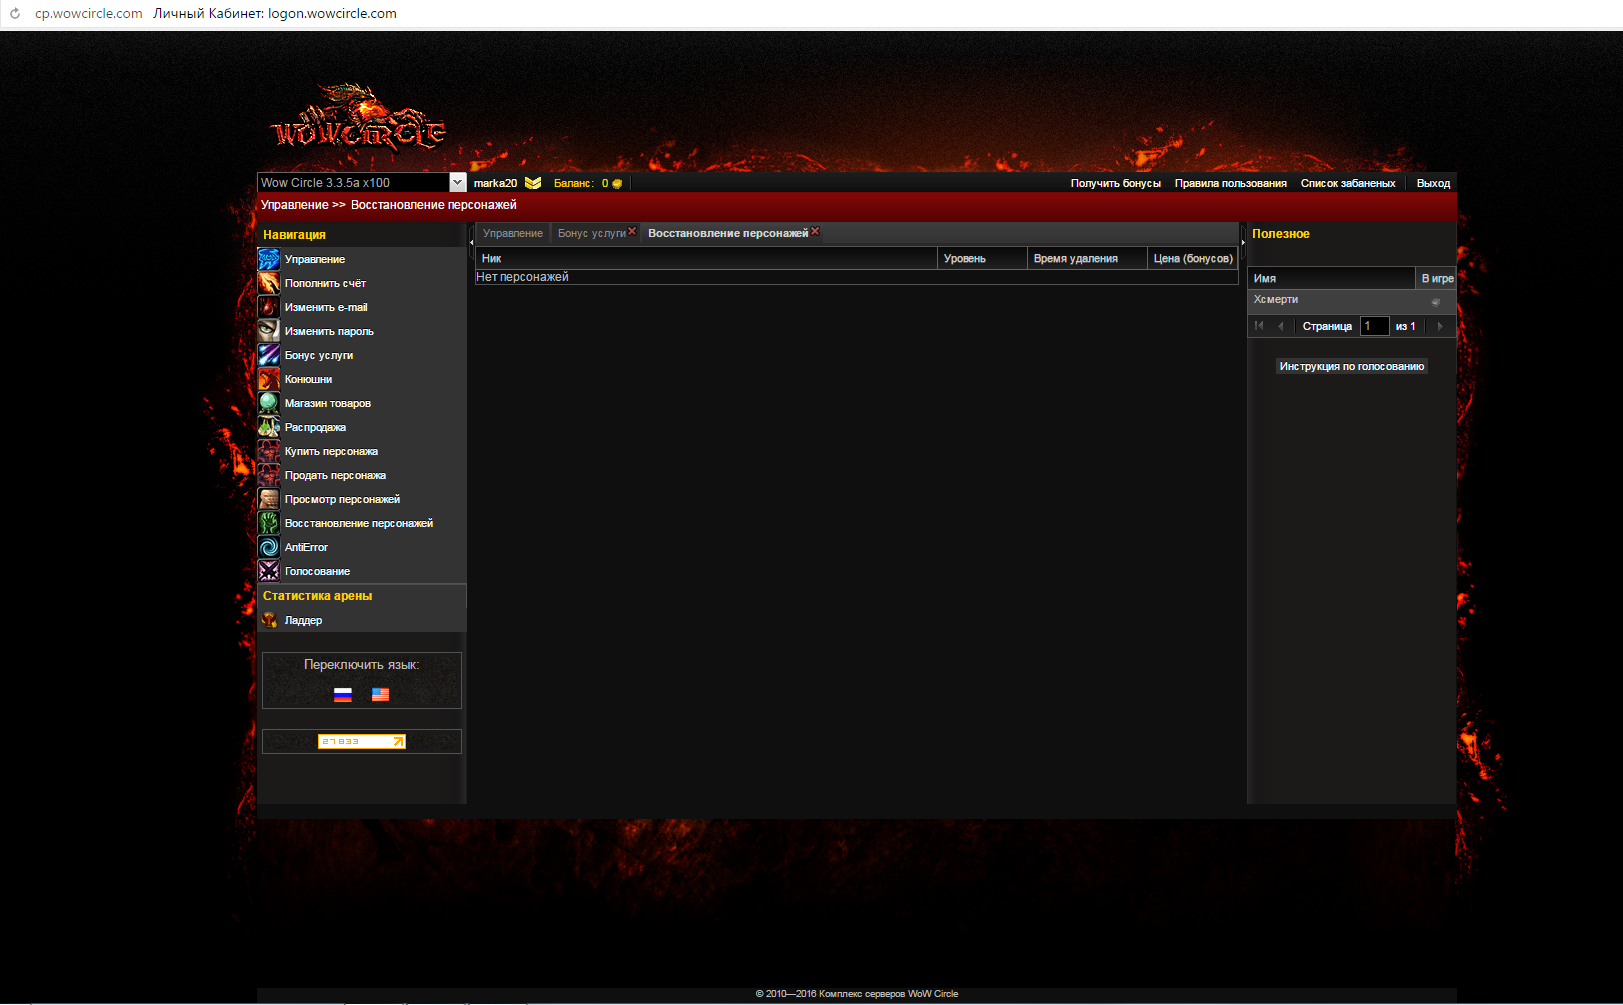The width and height of the screenshot is (1623, 1005).
Task: Switch language using the Russian flag
Action: (343, 694)
